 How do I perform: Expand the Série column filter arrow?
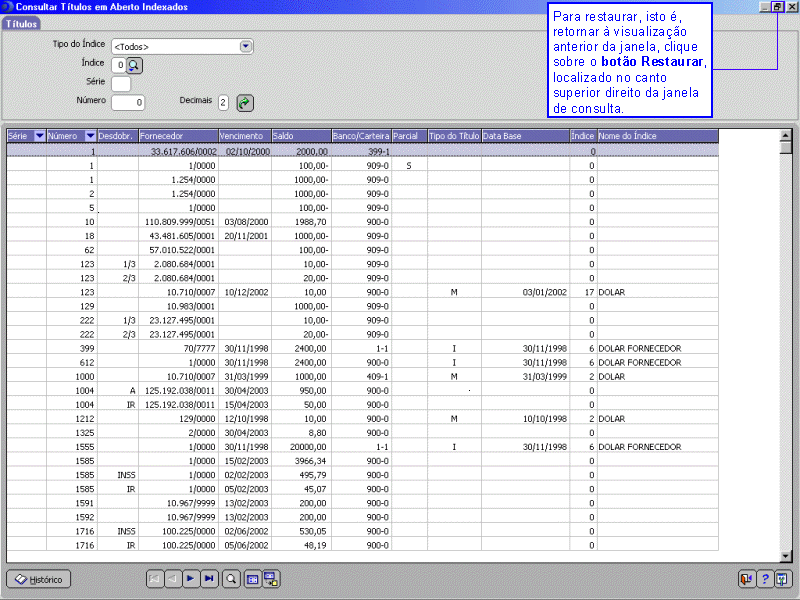(x=39, y=136)
